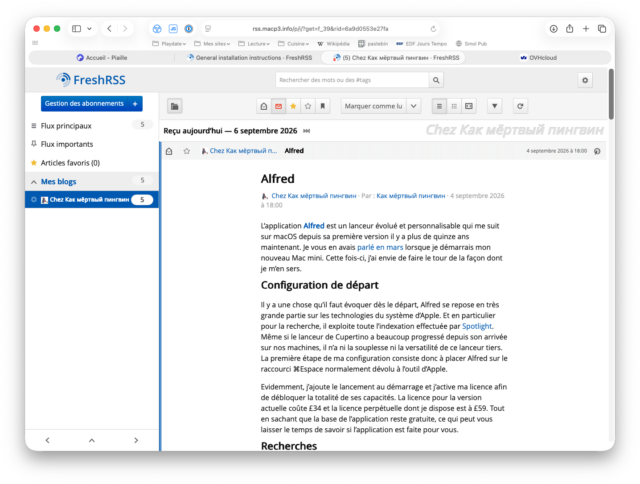Open the Smol Pub bookmark
The width and height of the screenshot is (640, 484).
pyautogui.click(x=471, y=44)
